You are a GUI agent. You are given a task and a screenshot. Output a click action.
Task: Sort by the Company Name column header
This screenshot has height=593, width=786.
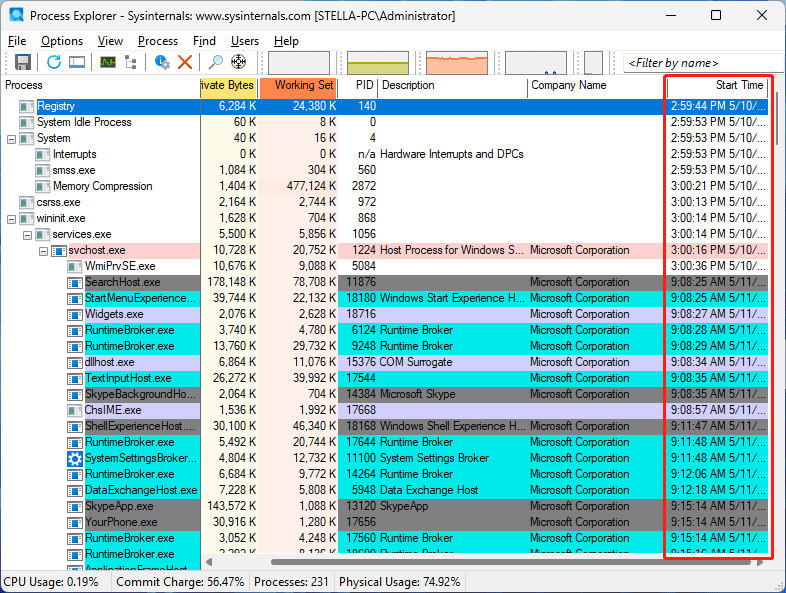pyautogui.click(x=597, y=85)
